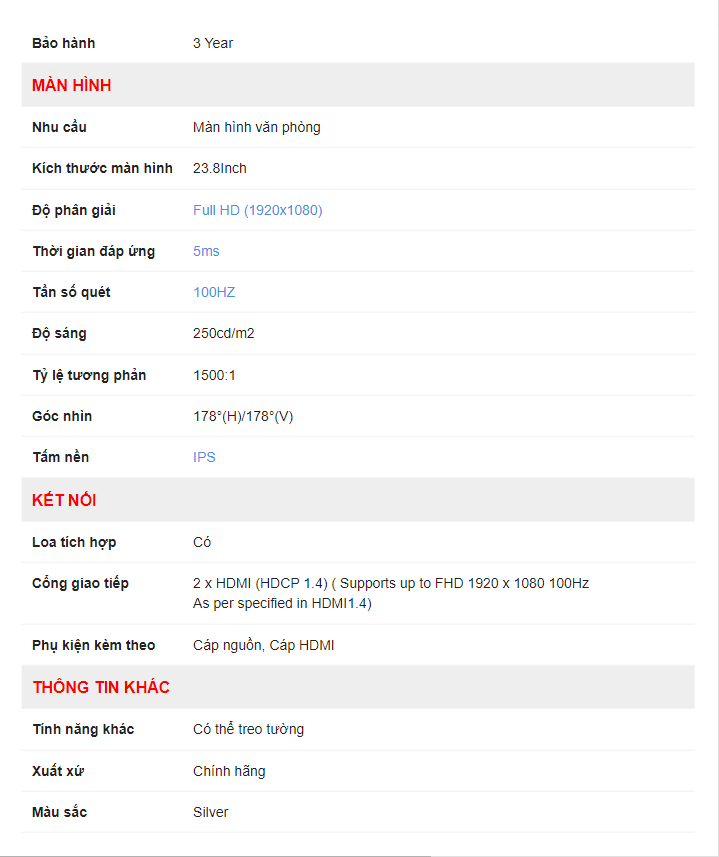Screen dimensions: 719x857
Task: Click the Độ phân giải label
Action: pyautogui.click(x=74, y=210)
